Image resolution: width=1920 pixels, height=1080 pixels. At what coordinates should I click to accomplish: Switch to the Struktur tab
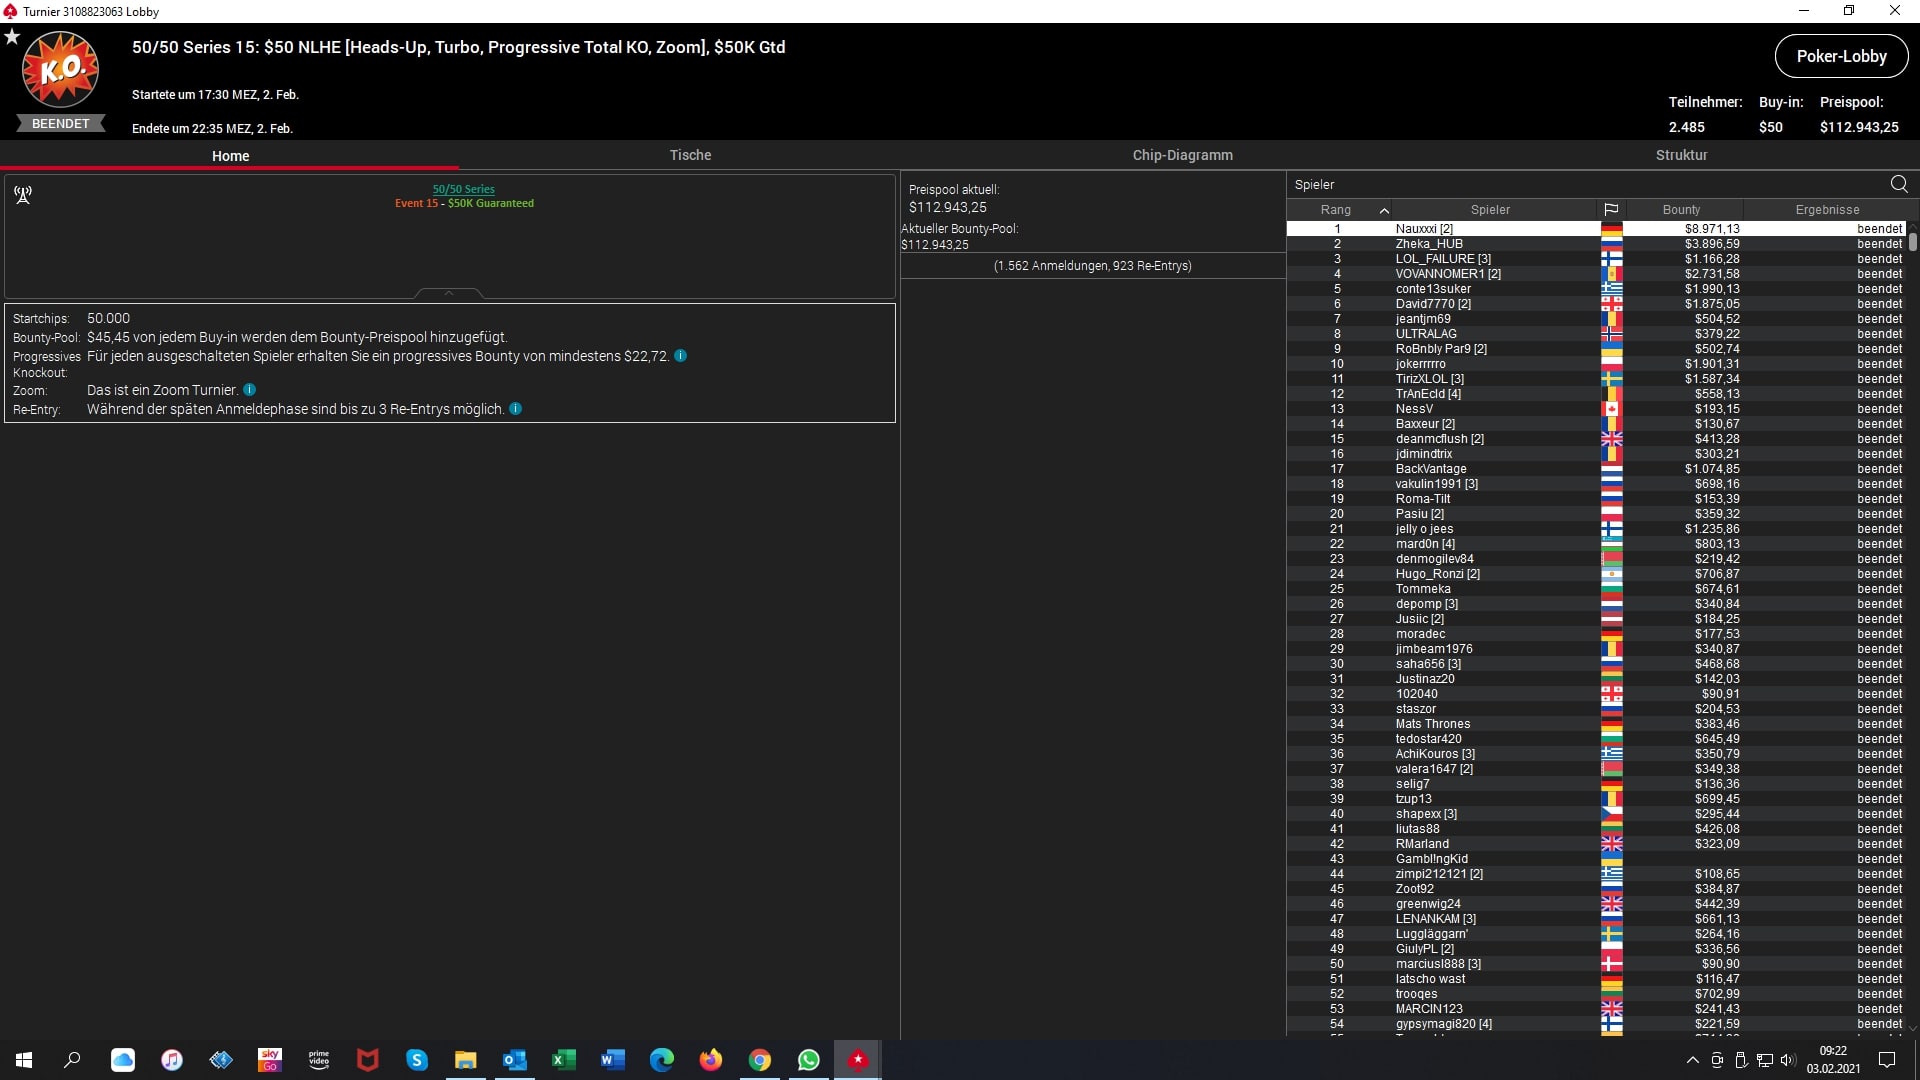click(x=1681, y=155)
